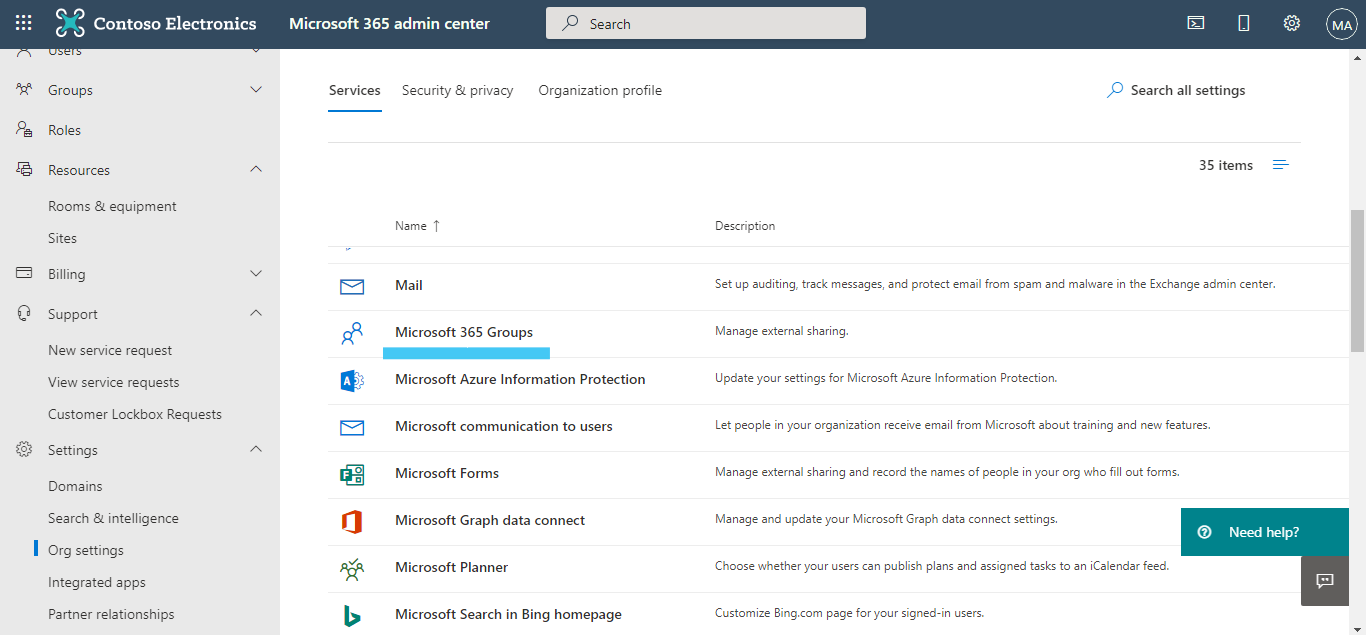Click the Need help? button
This screenshot has width=1366, height=635.
point(1265,532)
